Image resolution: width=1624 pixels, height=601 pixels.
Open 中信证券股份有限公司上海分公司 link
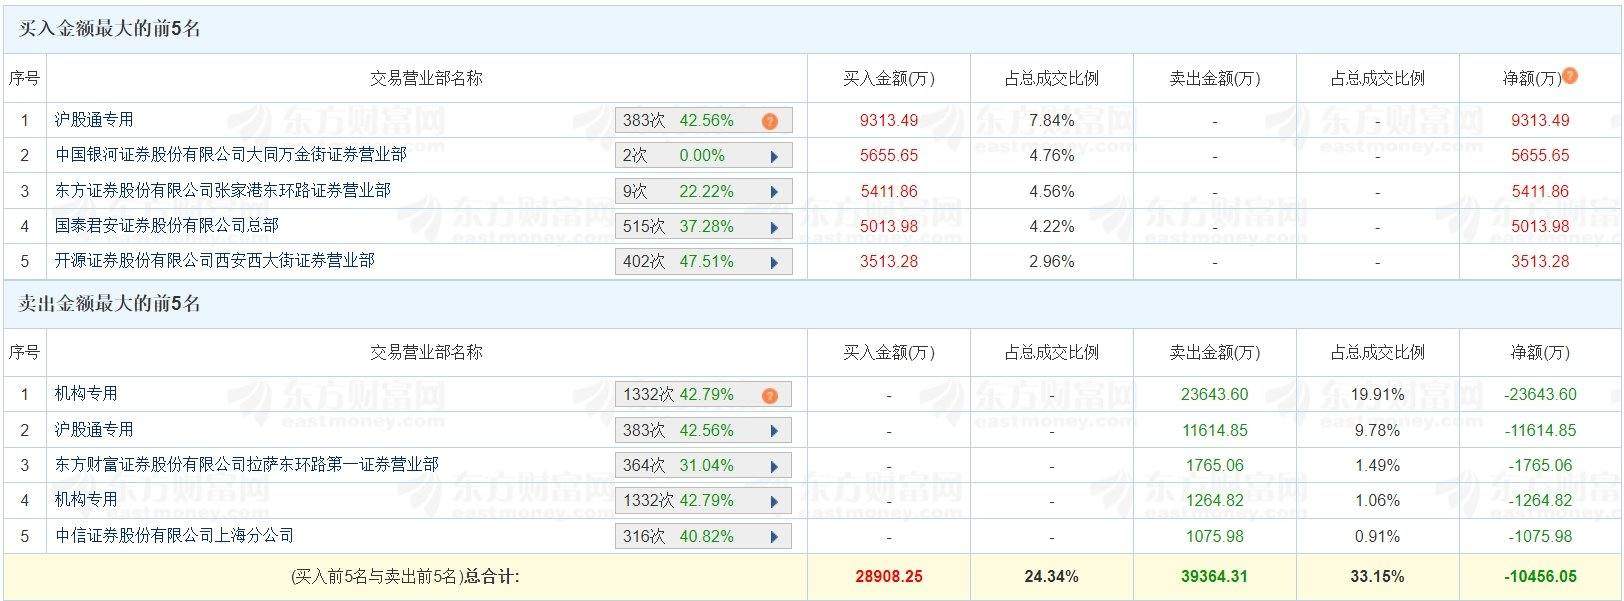174,536
